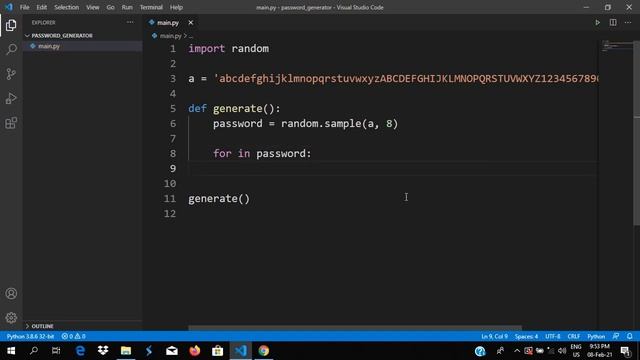This screenshot has width=640, height=360.
Task: Select Python 3.8.6 32-bit interpreter
Action: [30, 336]
